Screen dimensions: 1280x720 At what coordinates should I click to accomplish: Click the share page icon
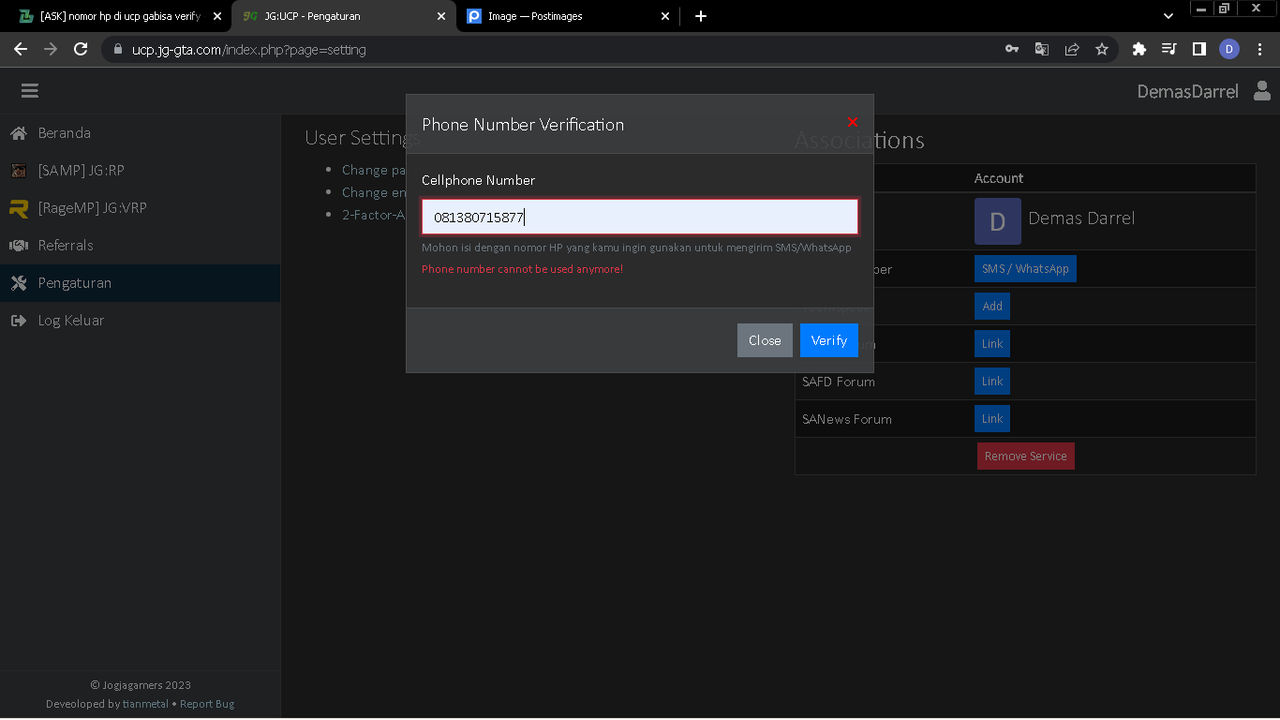point(1072,48)
